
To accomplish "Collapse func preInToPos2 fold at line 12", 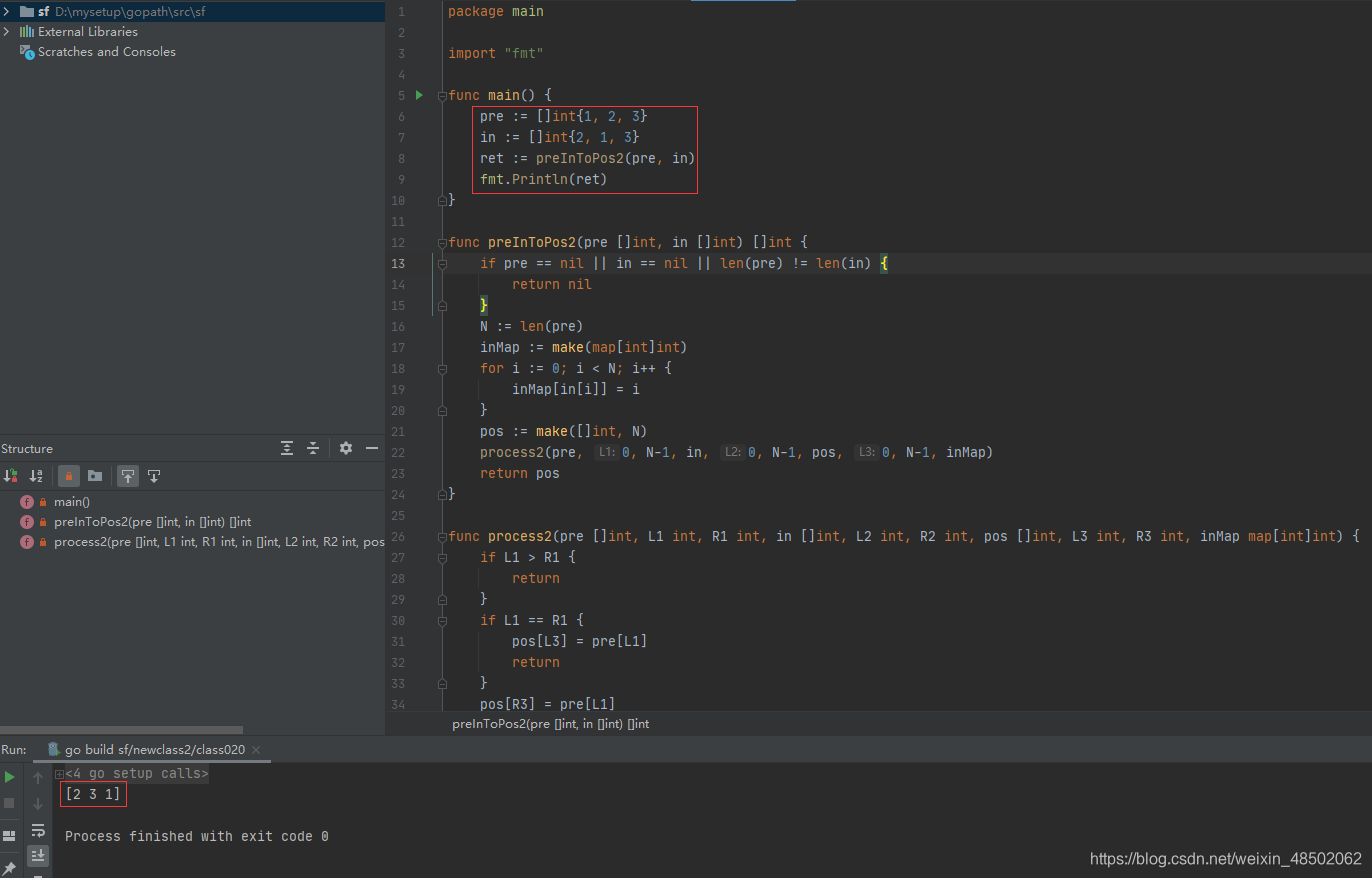I will 442,243.
